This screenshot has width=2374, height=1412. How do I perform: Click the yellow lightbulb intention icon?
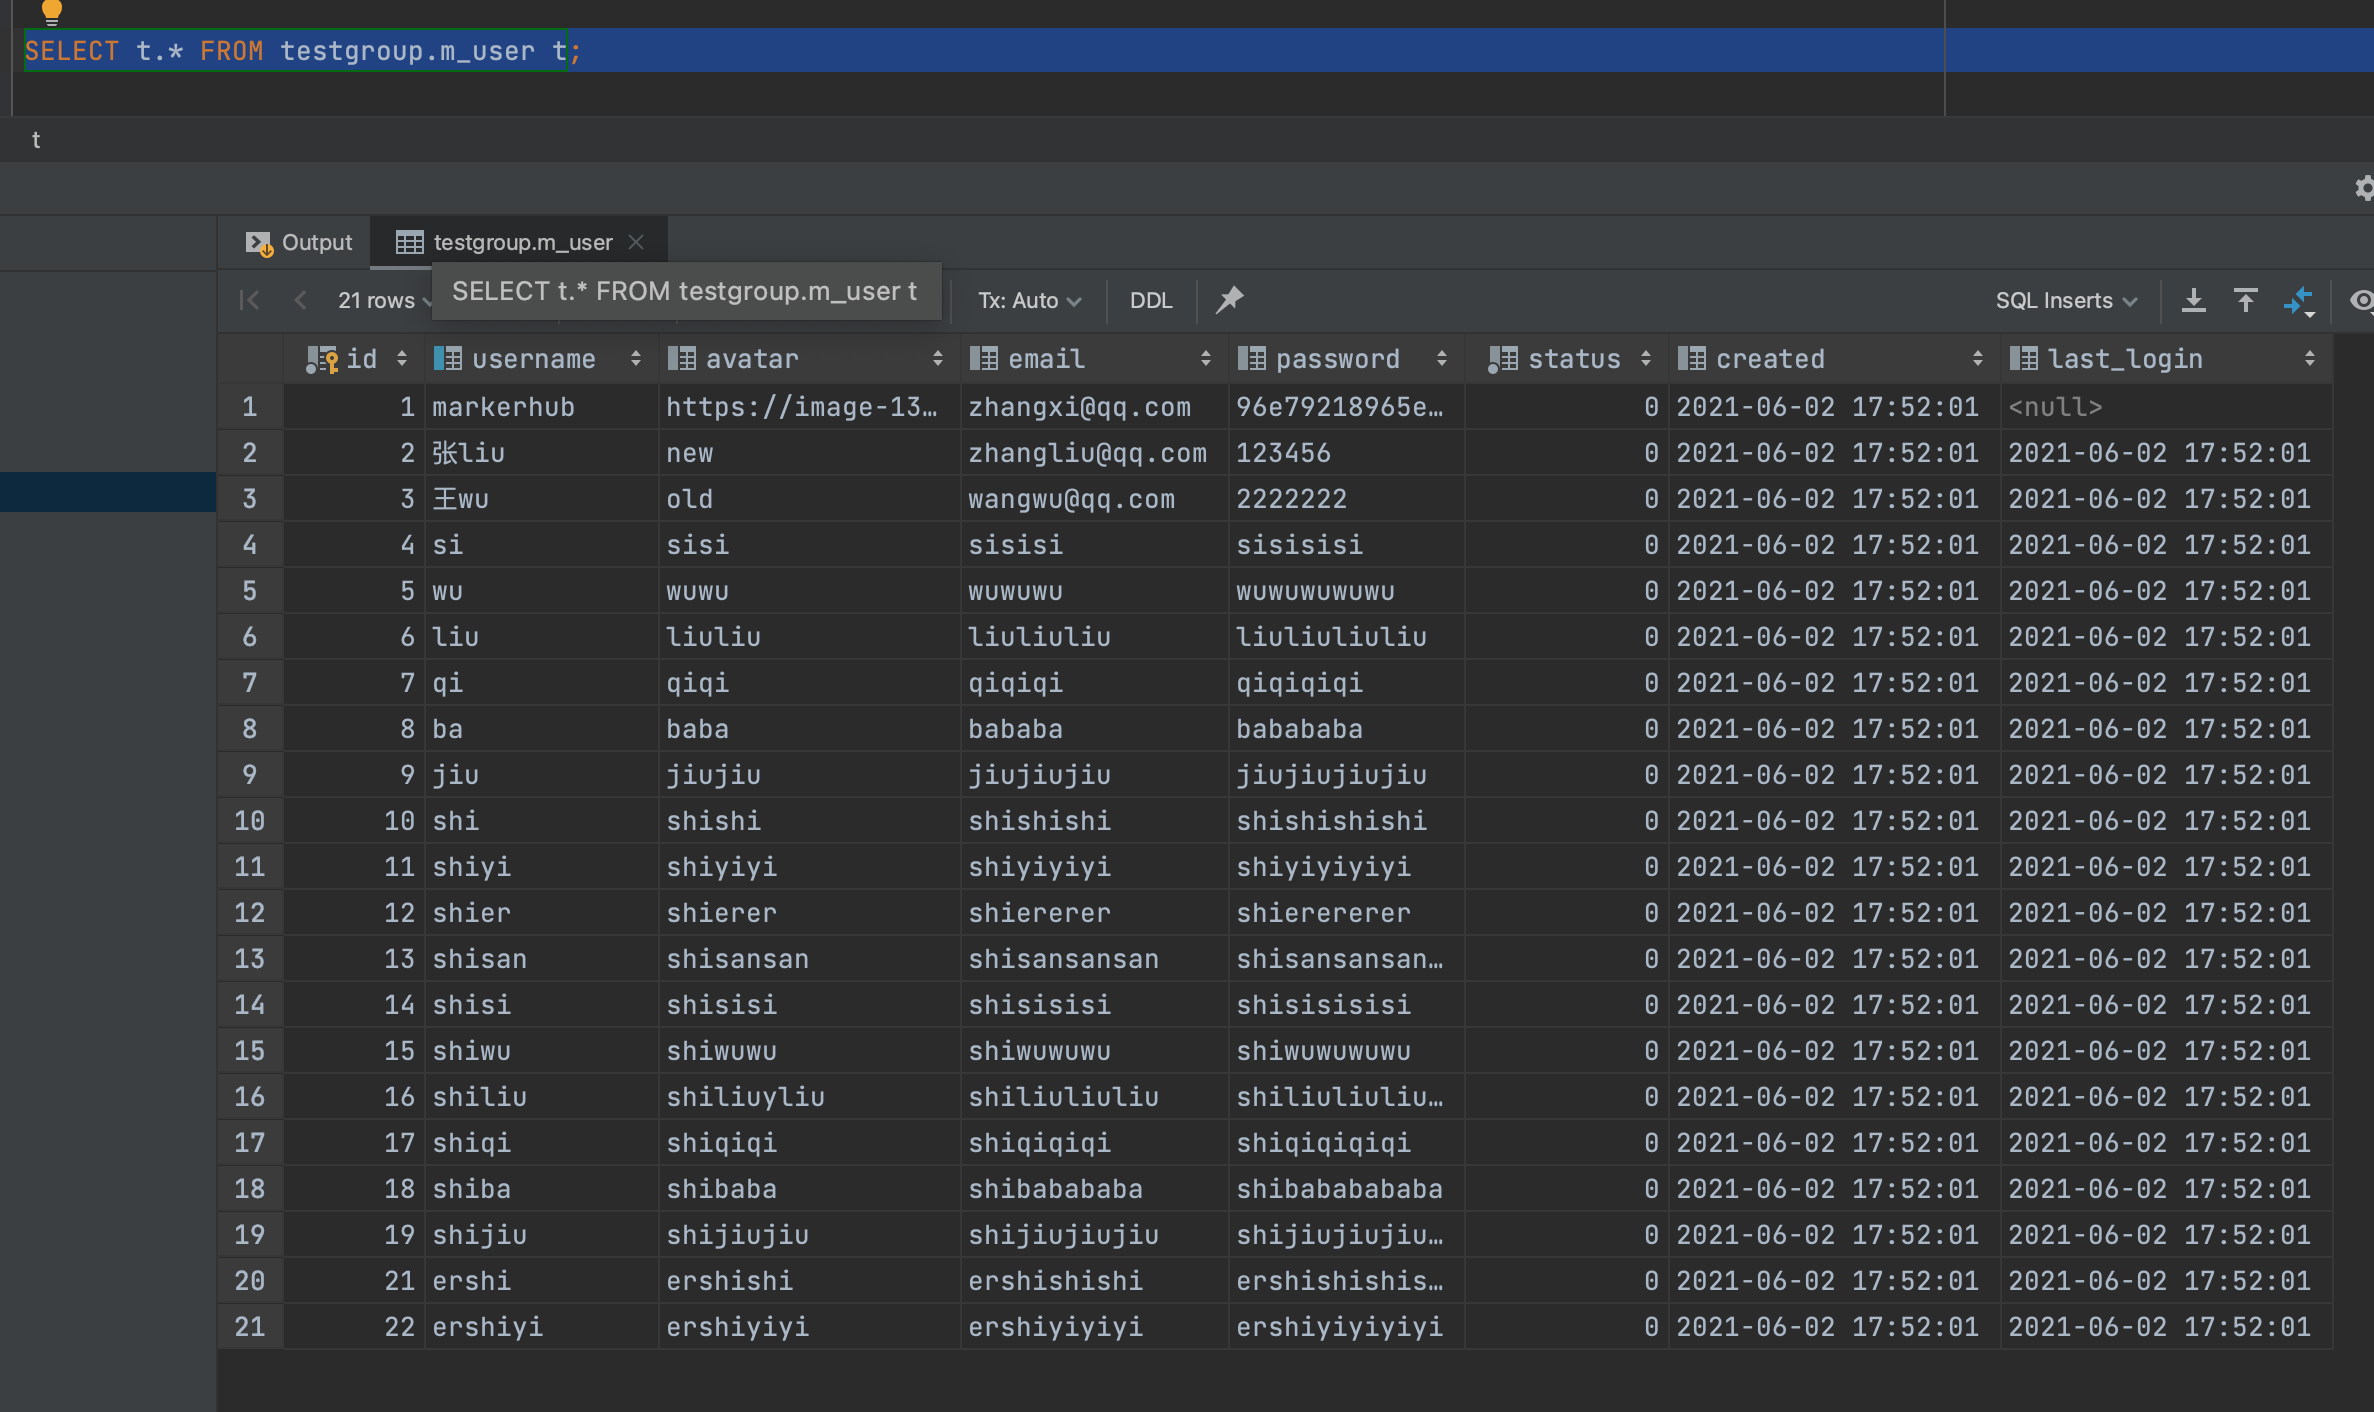[x=52, y=10]
